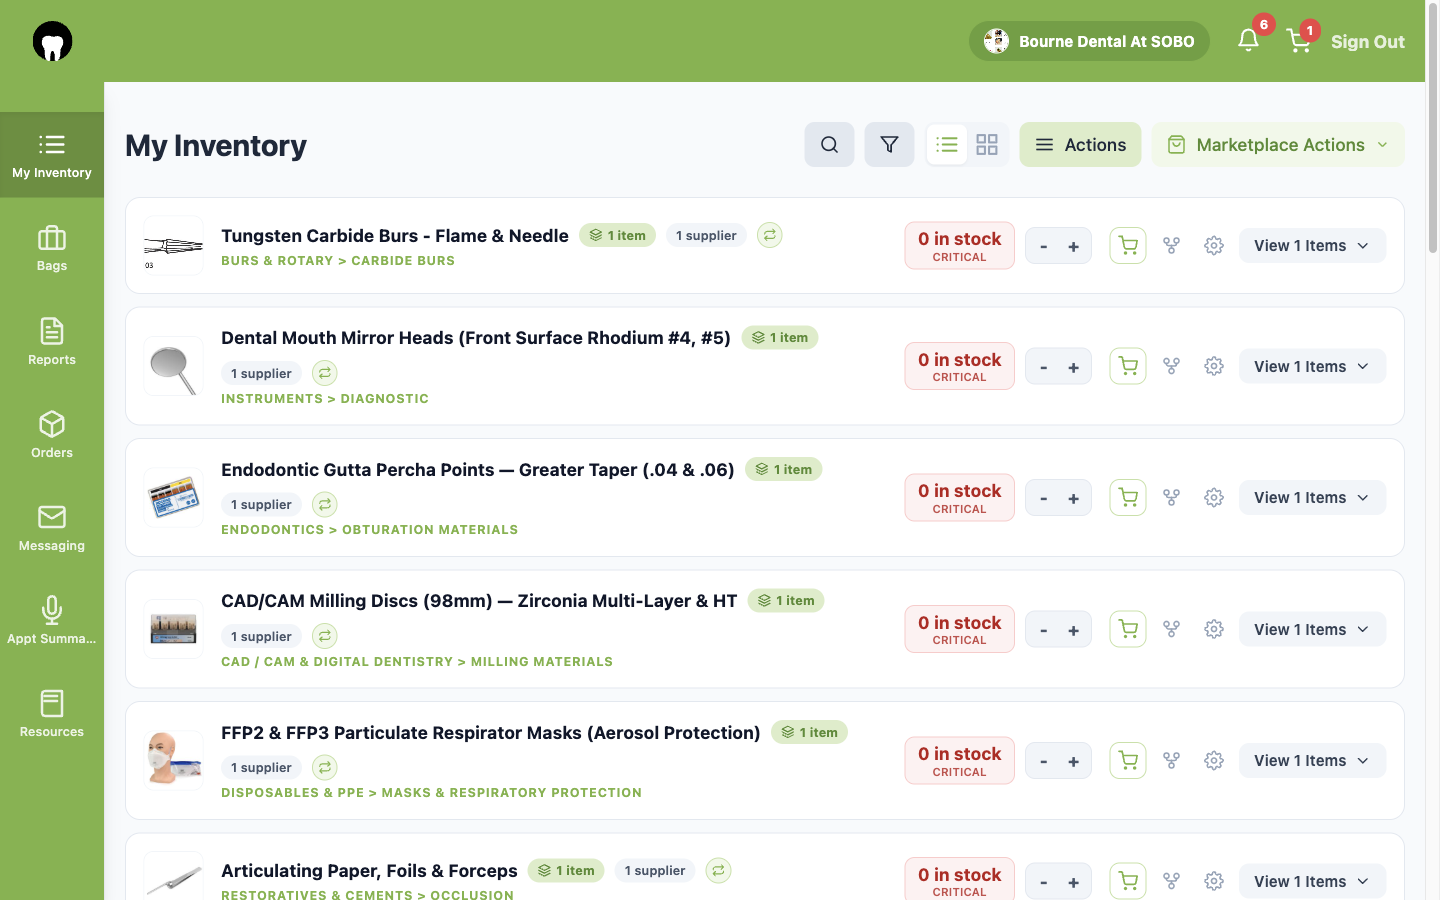Expand View 1 Items for Endodontic Gutta Percha Points
The width and height of the screenshot is (1440, 900).
(1312, 498)
